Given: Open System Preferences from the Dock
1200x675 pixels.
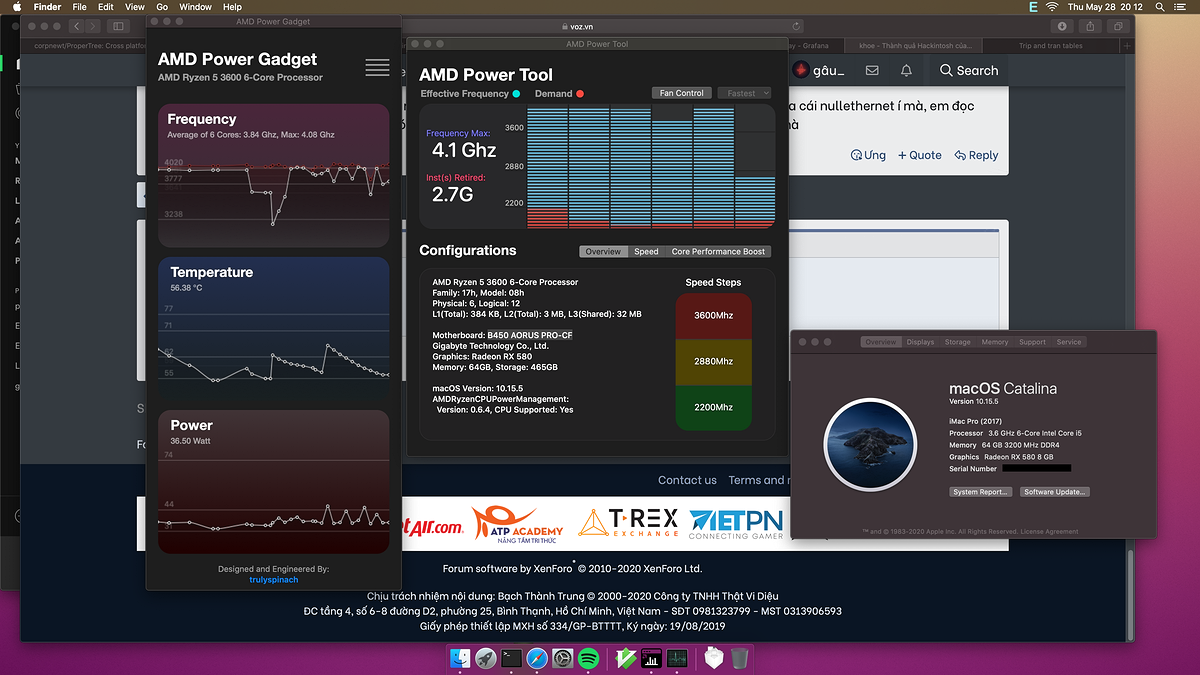Looking at the screenshot, I should [x=563, y=658].
